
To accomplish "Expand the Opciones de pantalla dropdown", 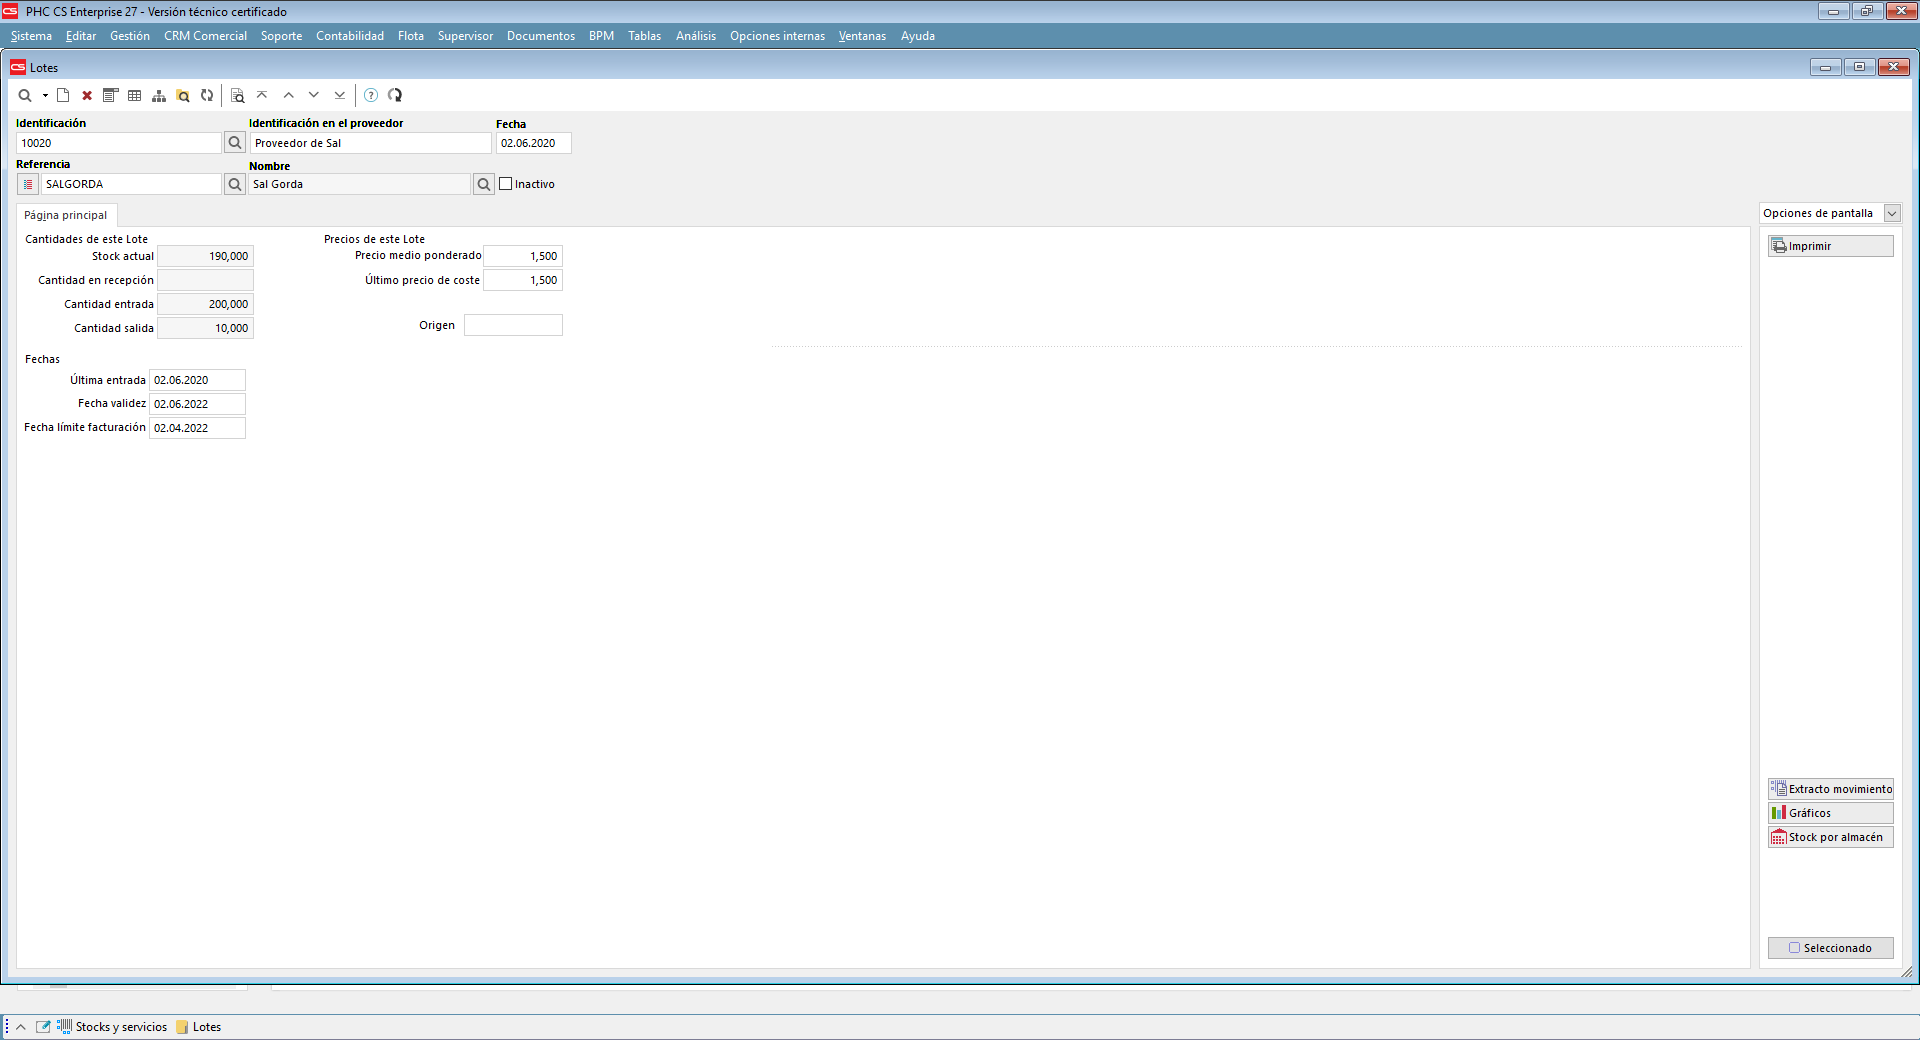I will coord(1892,213).
